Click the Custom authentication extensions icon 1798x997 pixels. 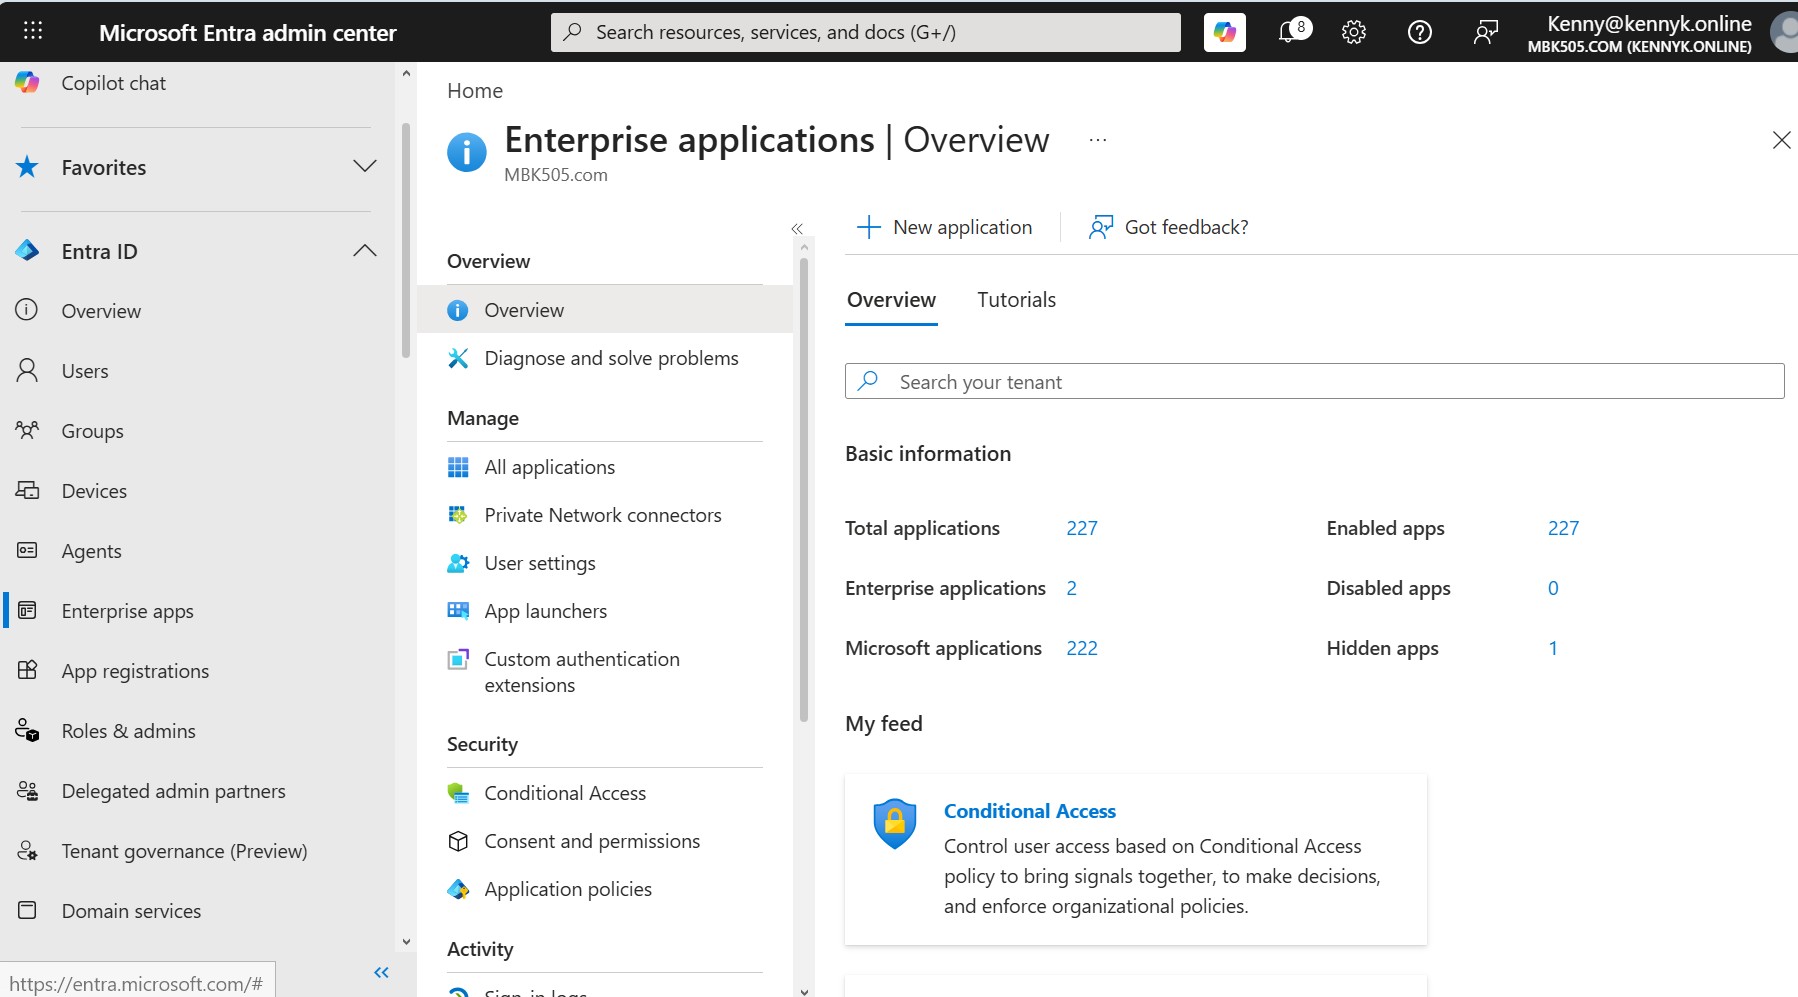pyautogui.click(x=458, y=659)
